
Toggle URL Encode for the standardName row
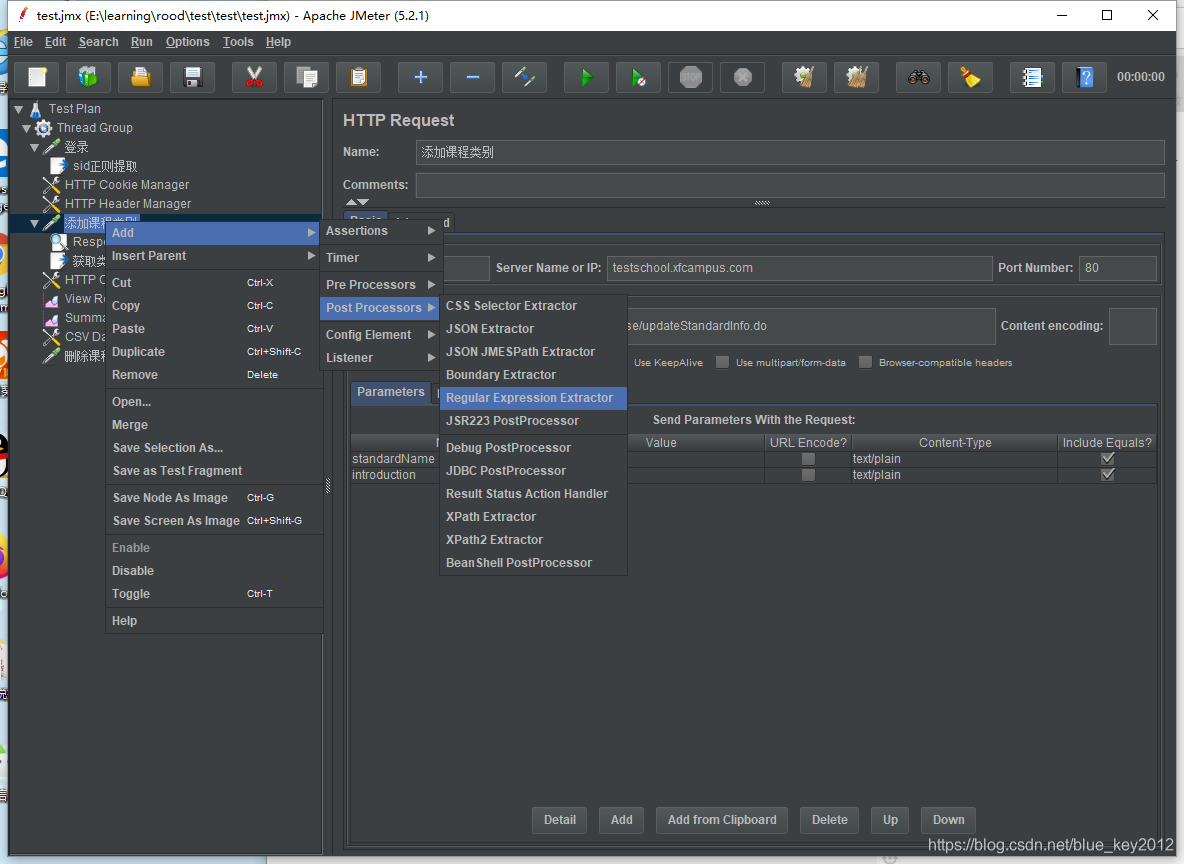tap(808, 458)
